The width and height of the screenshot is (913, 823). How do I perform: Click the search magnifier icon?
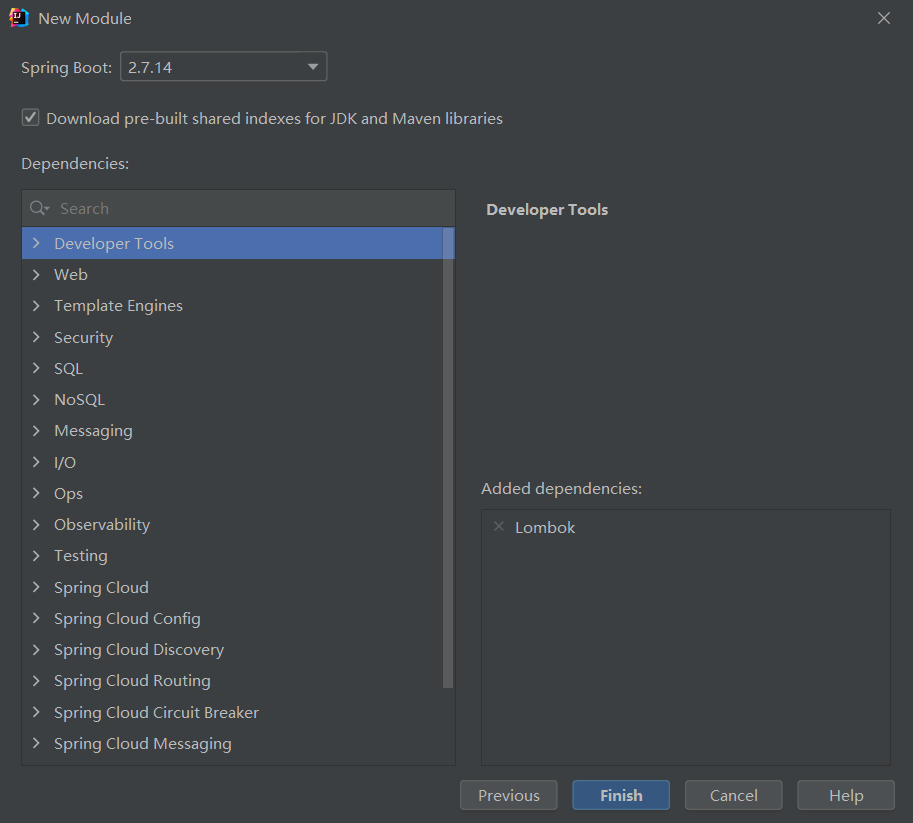click(38, 208)
